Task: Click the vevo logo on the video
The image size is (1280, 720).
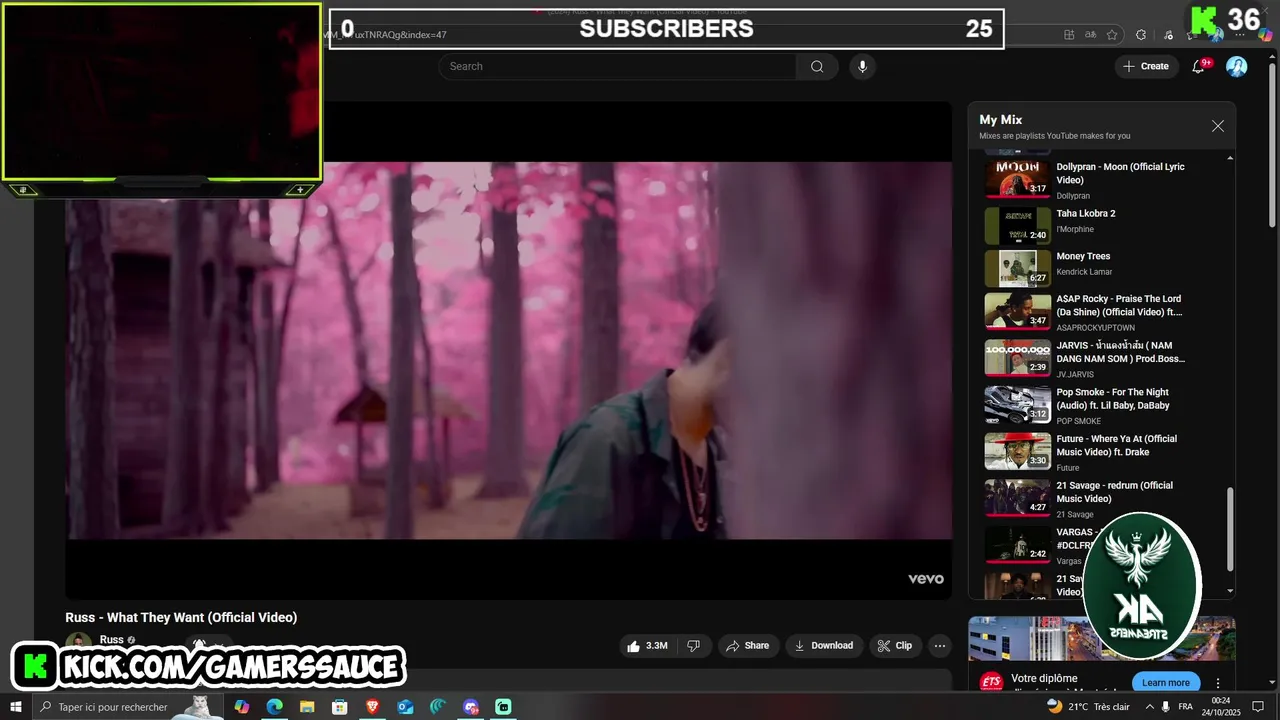Action: click(x=925, y=579)
